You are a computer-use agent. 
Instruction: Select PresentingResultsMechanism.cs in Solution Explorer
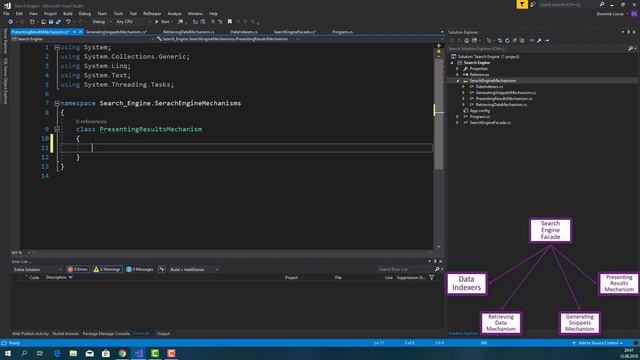coord(504,99)
